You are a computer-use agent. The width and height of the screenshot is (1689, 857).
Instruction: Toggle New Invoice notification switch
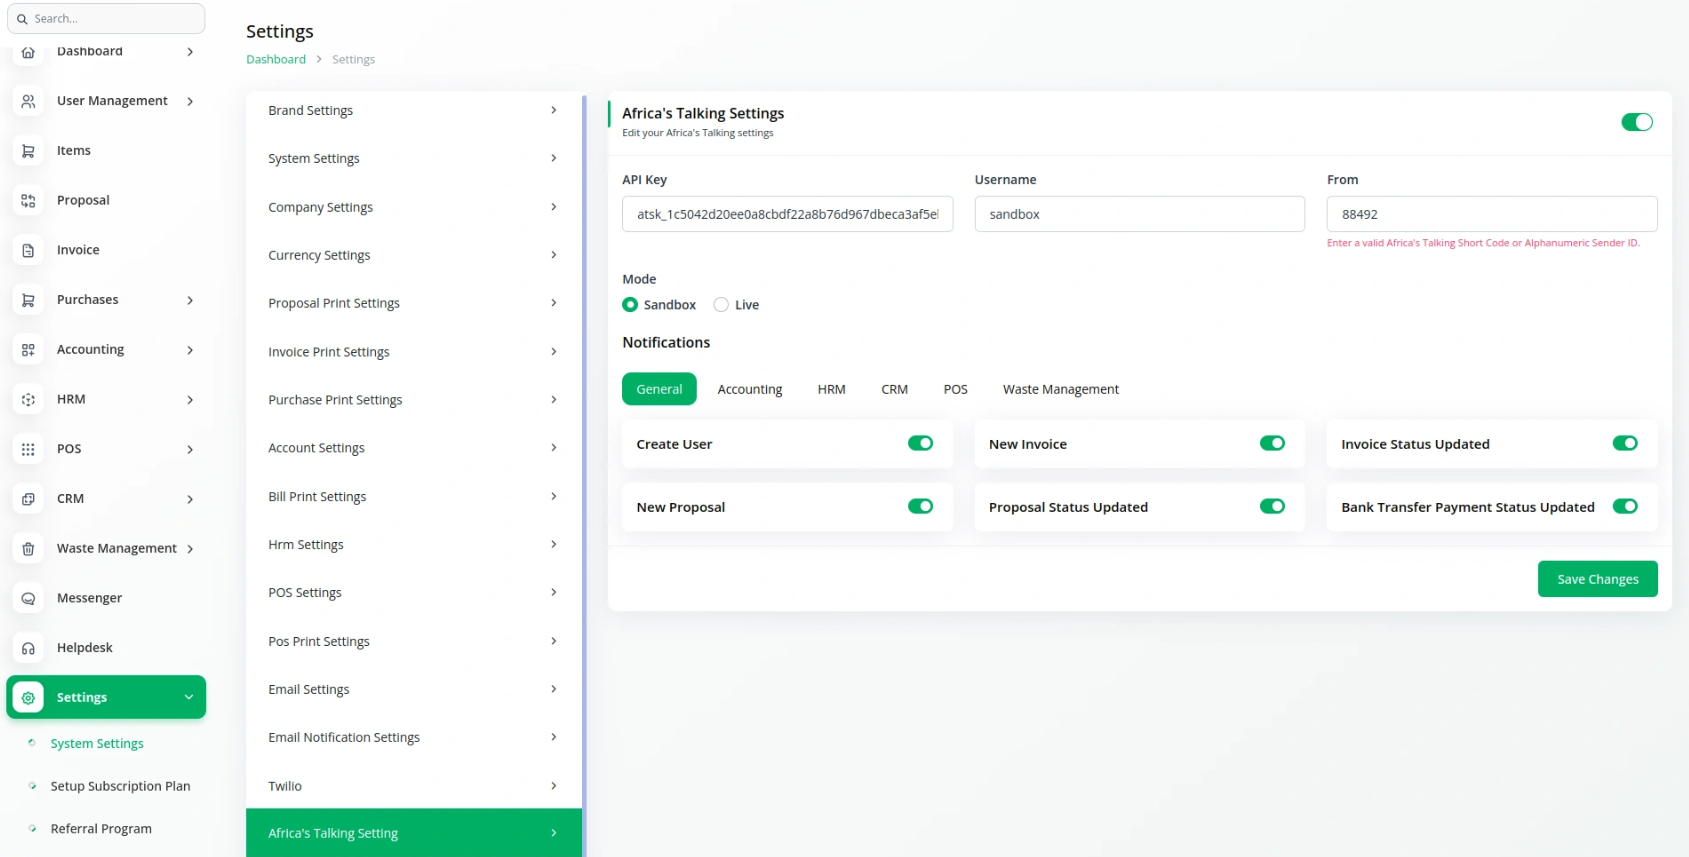pos(1272,443)
